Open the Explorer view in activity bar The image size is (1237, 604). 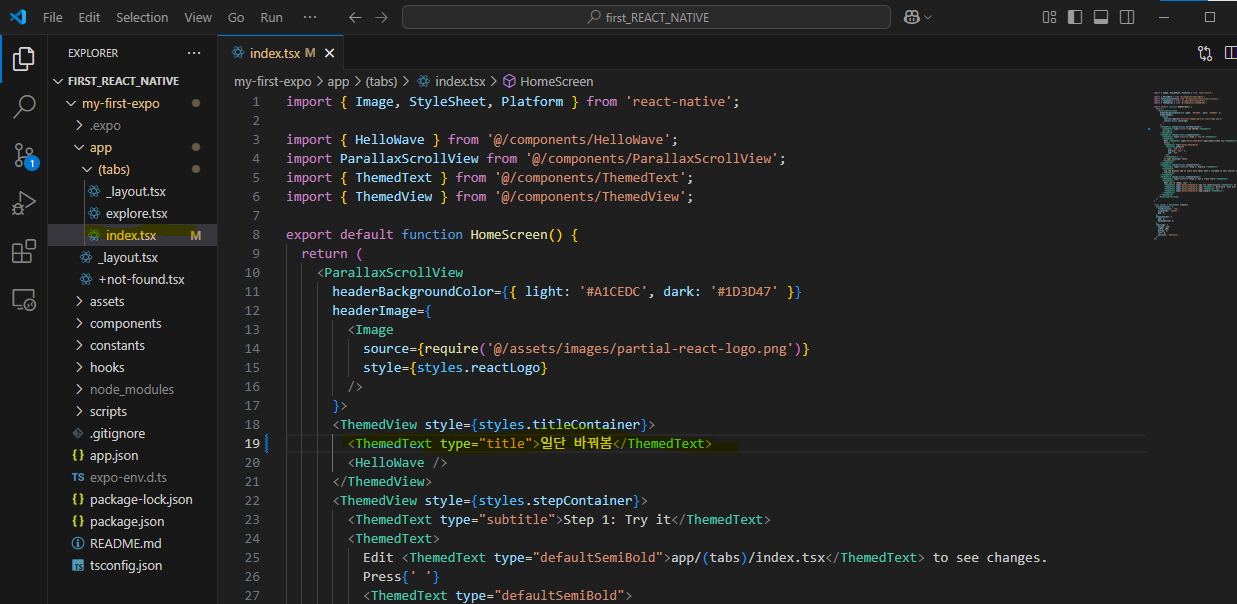click(x=24, y=59)
